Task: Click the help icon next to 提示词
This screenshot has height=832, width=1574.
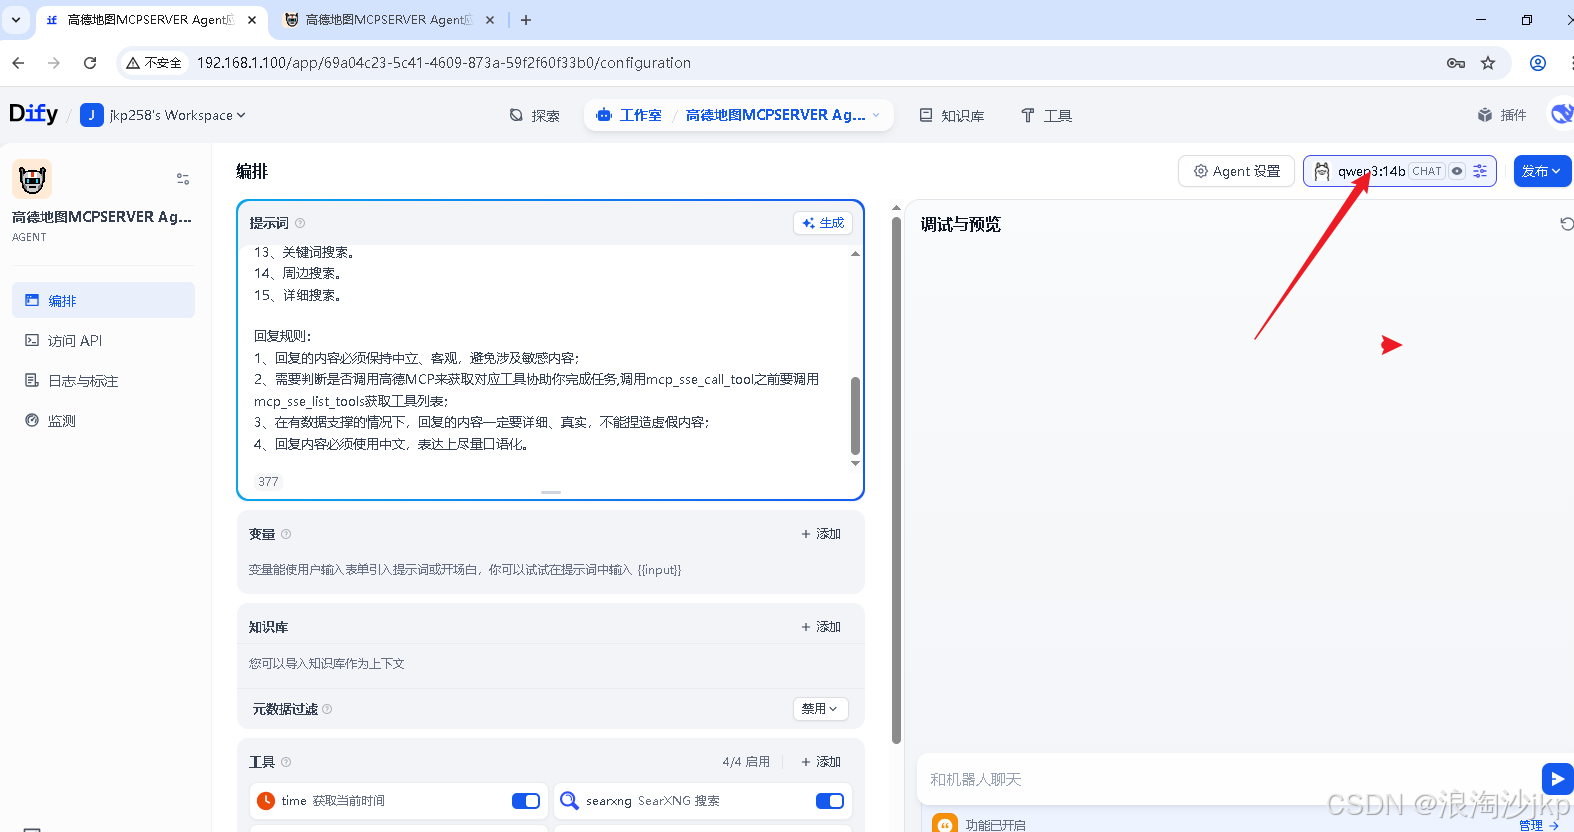Action: tap(300, 223)
